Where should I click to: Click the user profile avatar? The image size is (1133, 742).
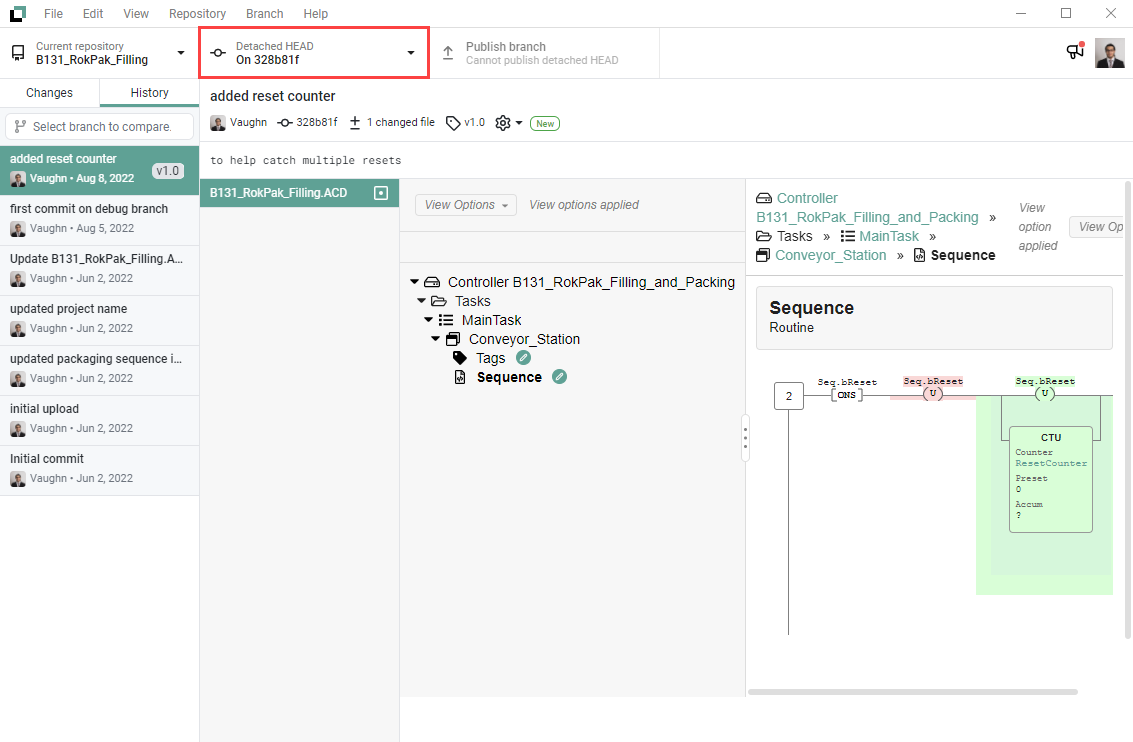pos(1109,53)
